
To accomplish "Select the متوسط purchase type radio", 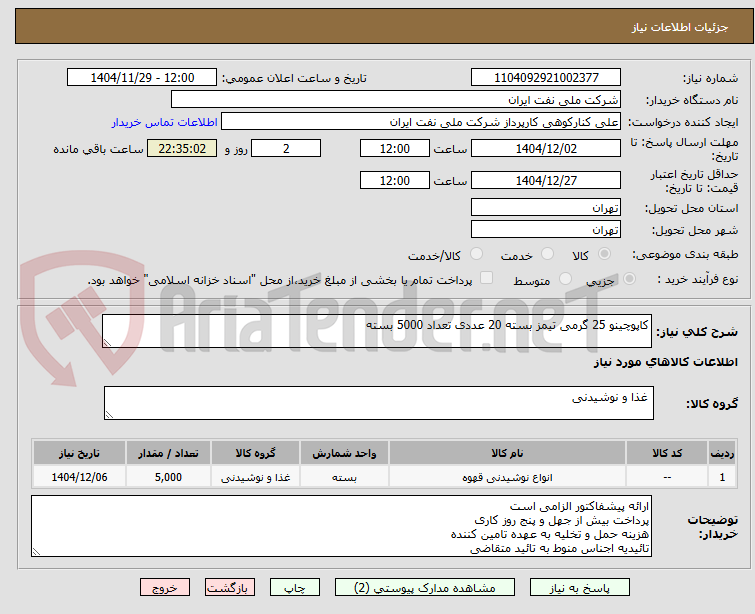I will click(x=565, y=279).
